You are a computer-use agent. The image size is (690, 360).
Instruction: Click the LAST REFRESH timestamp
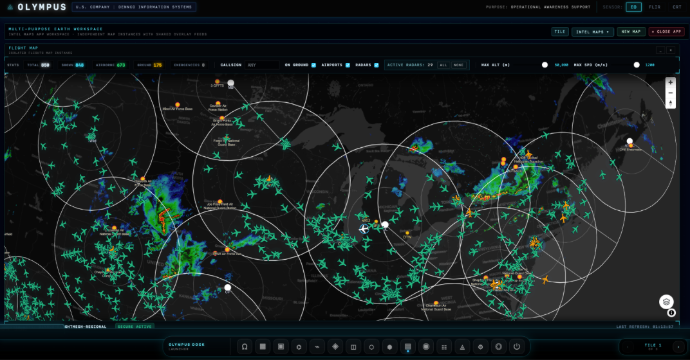pyautogui.click(x=645, y=327)
